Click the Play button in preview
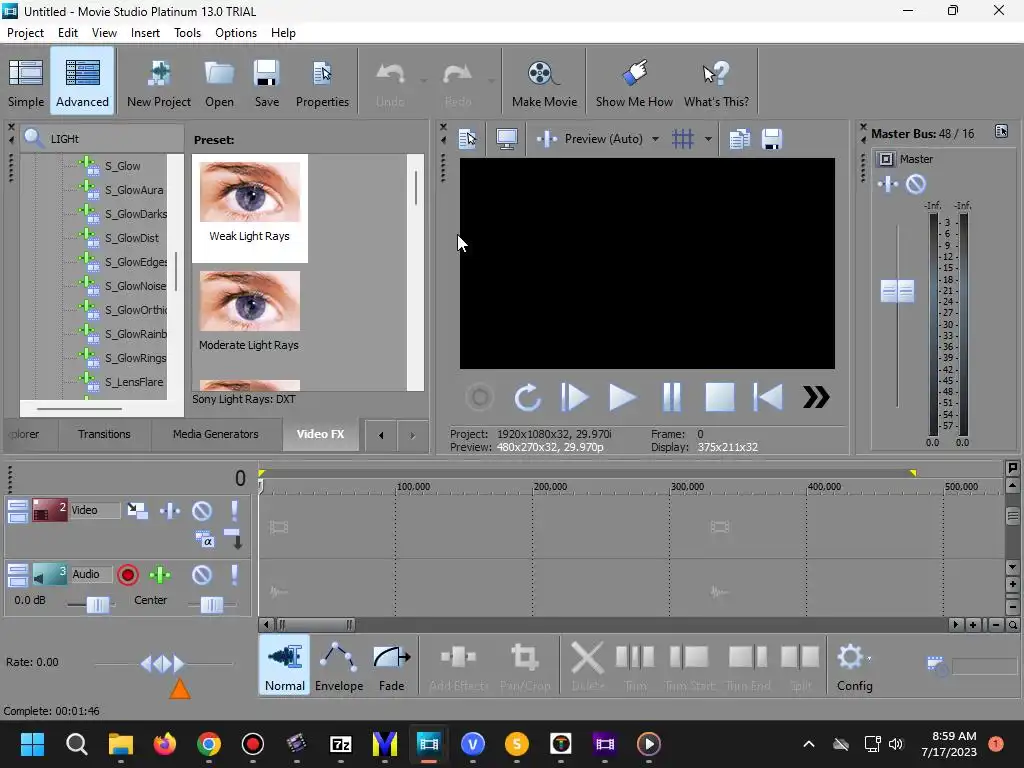 [622, 397]
